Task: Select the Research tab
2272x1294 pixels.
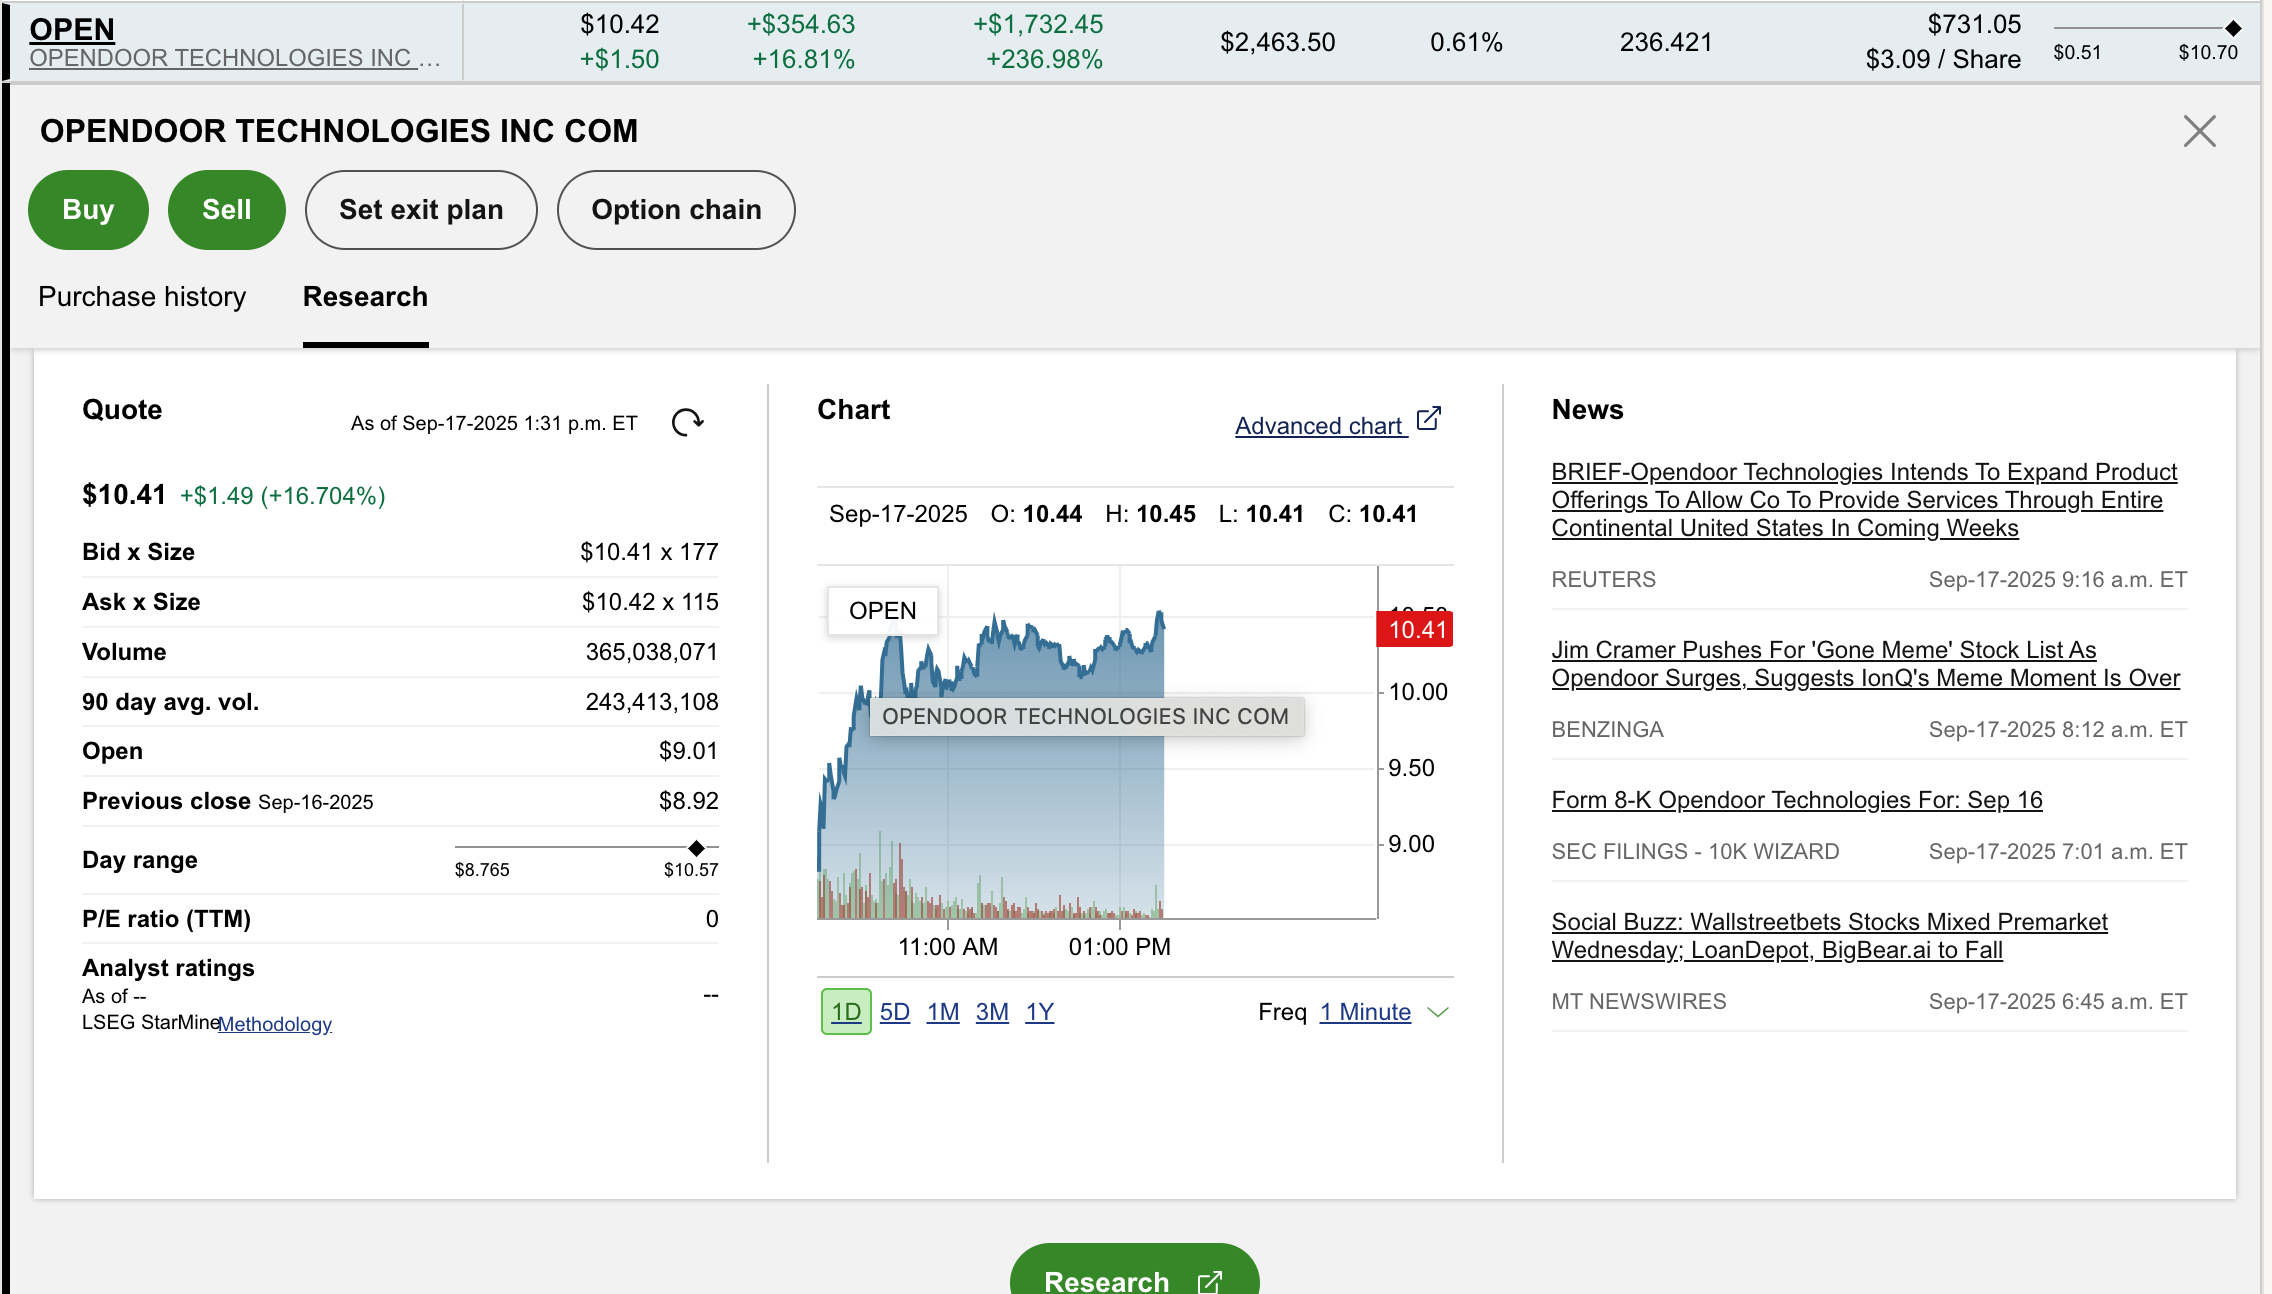Action: (365, 297)
